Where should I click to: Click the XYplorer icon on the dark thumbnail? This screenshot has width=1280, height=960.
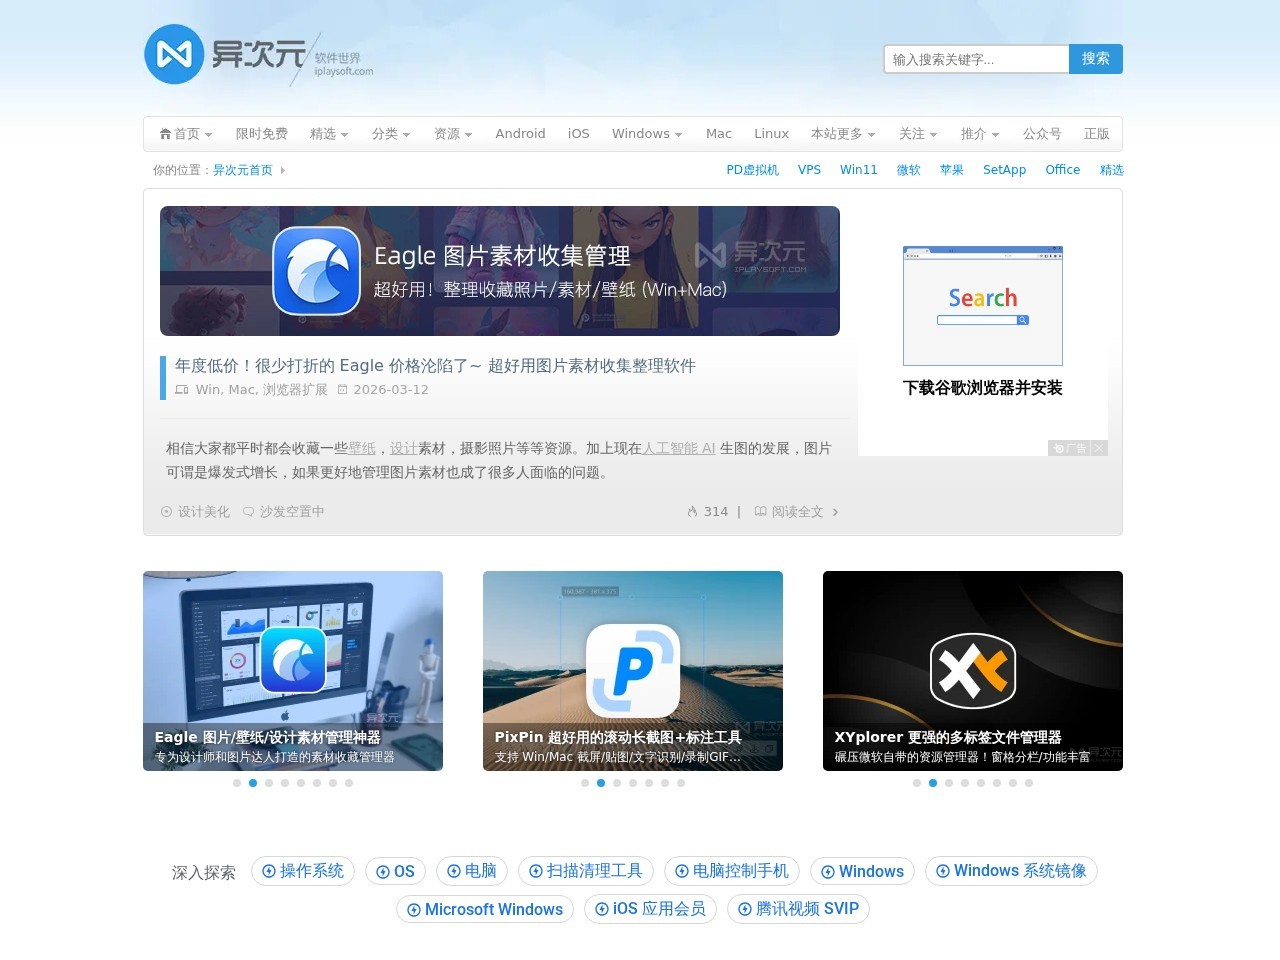tap(972, 671)
